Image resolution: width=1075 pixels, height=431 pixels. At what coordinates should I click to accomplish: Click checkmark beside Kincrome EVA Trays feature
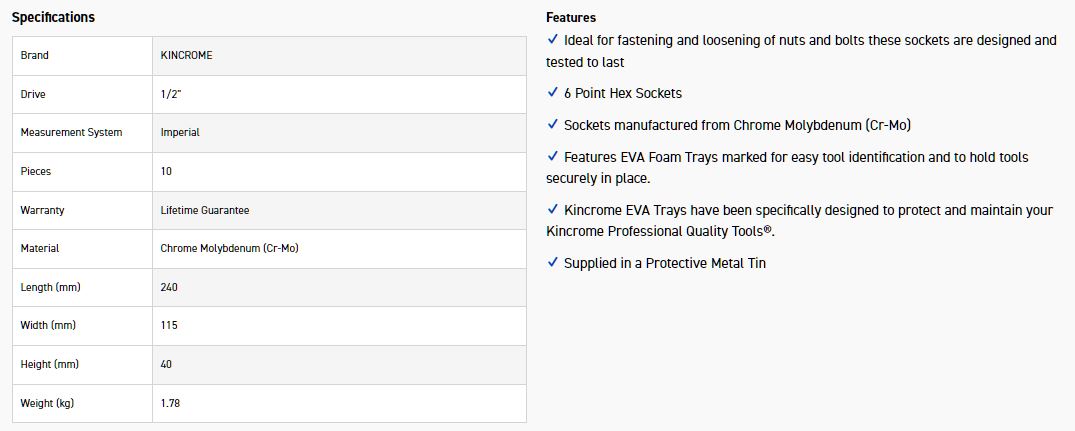pos(553,209)
